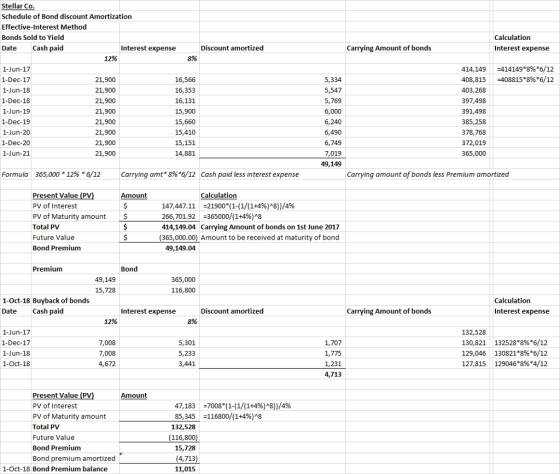Select Bond Premium amount 49,149.04
560x474 pixels.
point(180,248)
